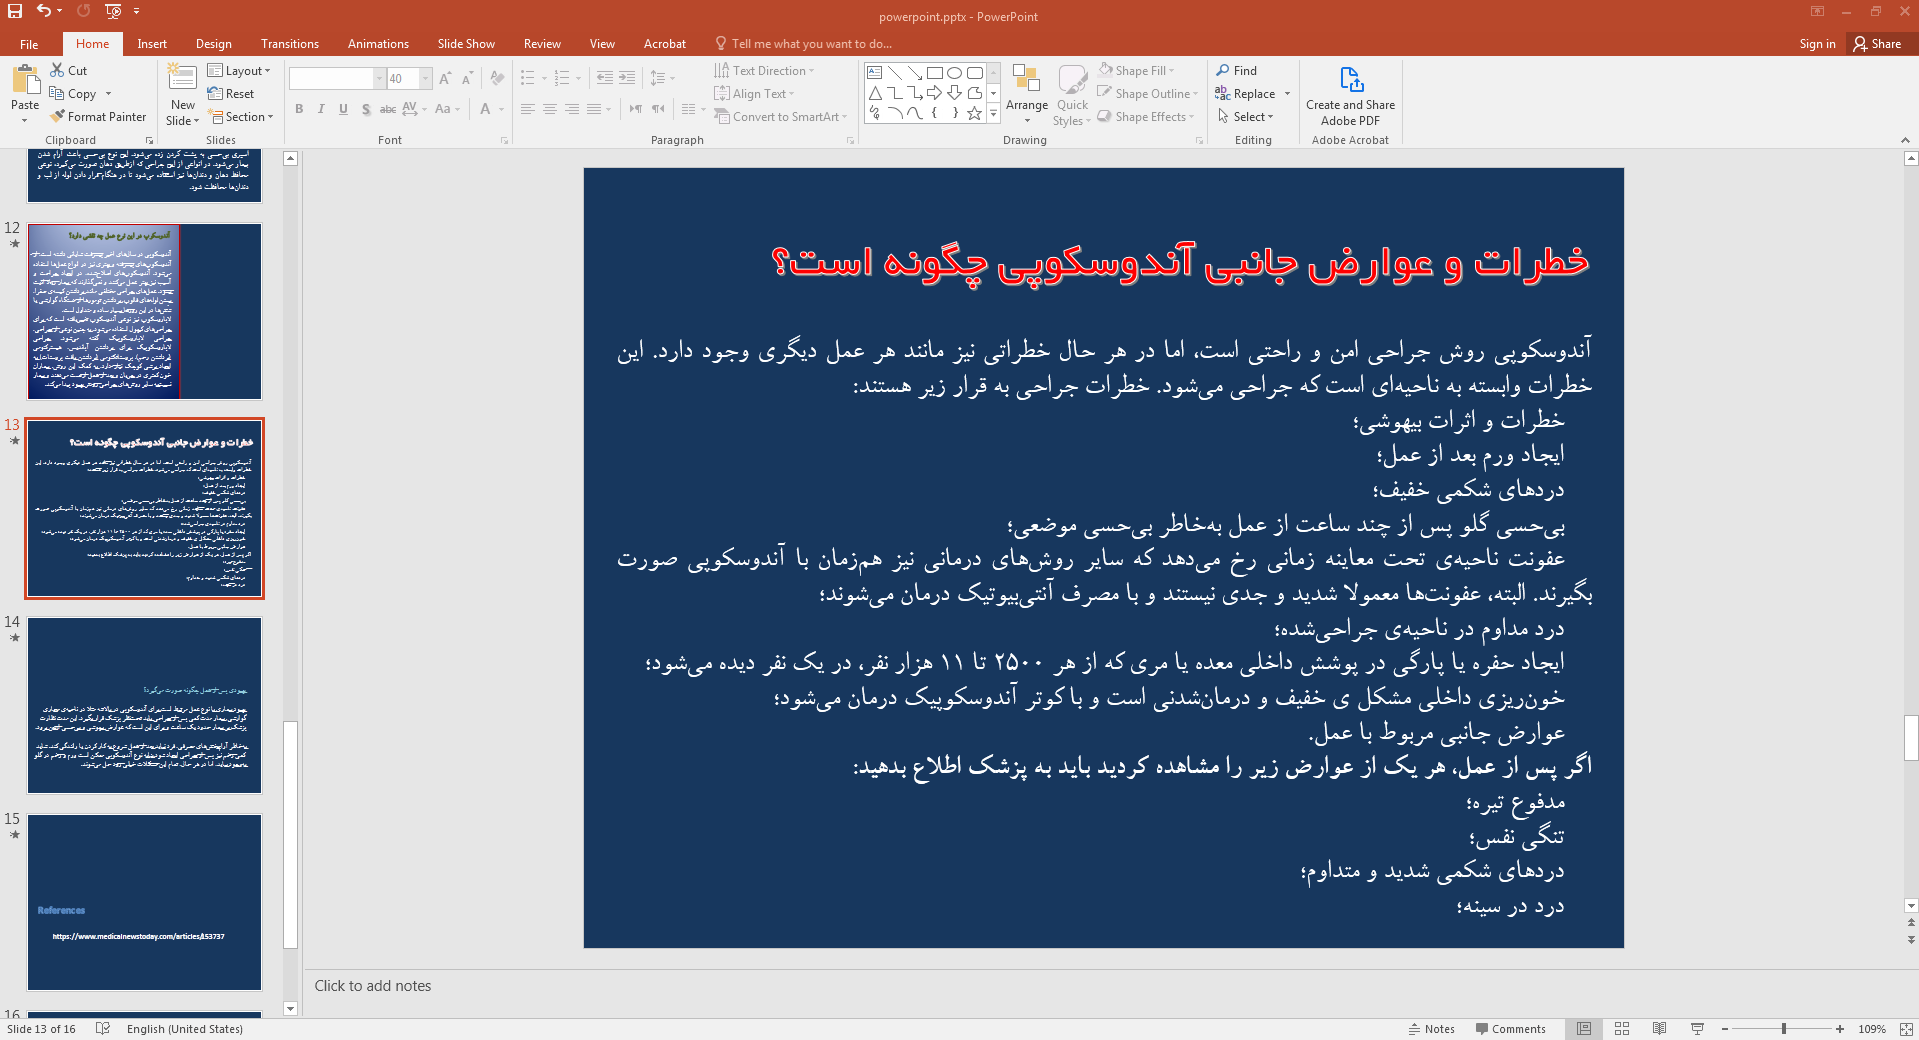1919x1040 pixels.
Task: Click the zoom in plus button
Action: coord(1840,1029)
